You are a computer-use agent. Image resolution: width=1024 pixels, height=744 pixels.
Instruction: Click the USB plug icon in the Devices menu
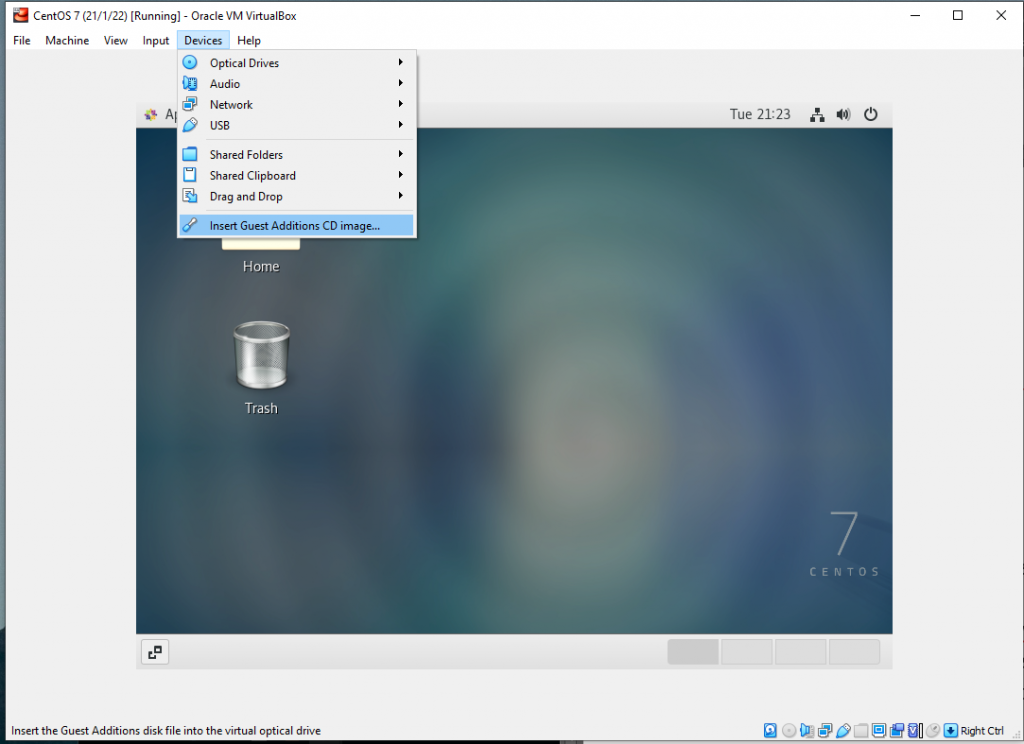tap(190, 125)
